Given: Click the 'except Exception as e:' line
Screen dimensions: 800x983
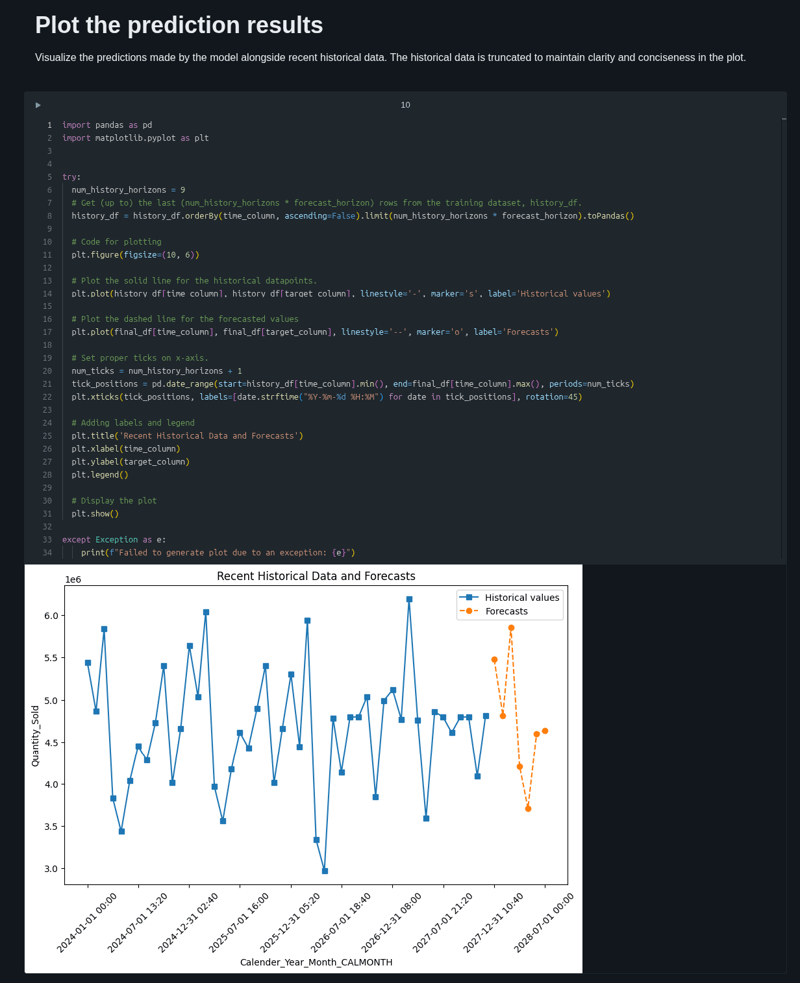Looking at the screenshot, I should [114, 540].
